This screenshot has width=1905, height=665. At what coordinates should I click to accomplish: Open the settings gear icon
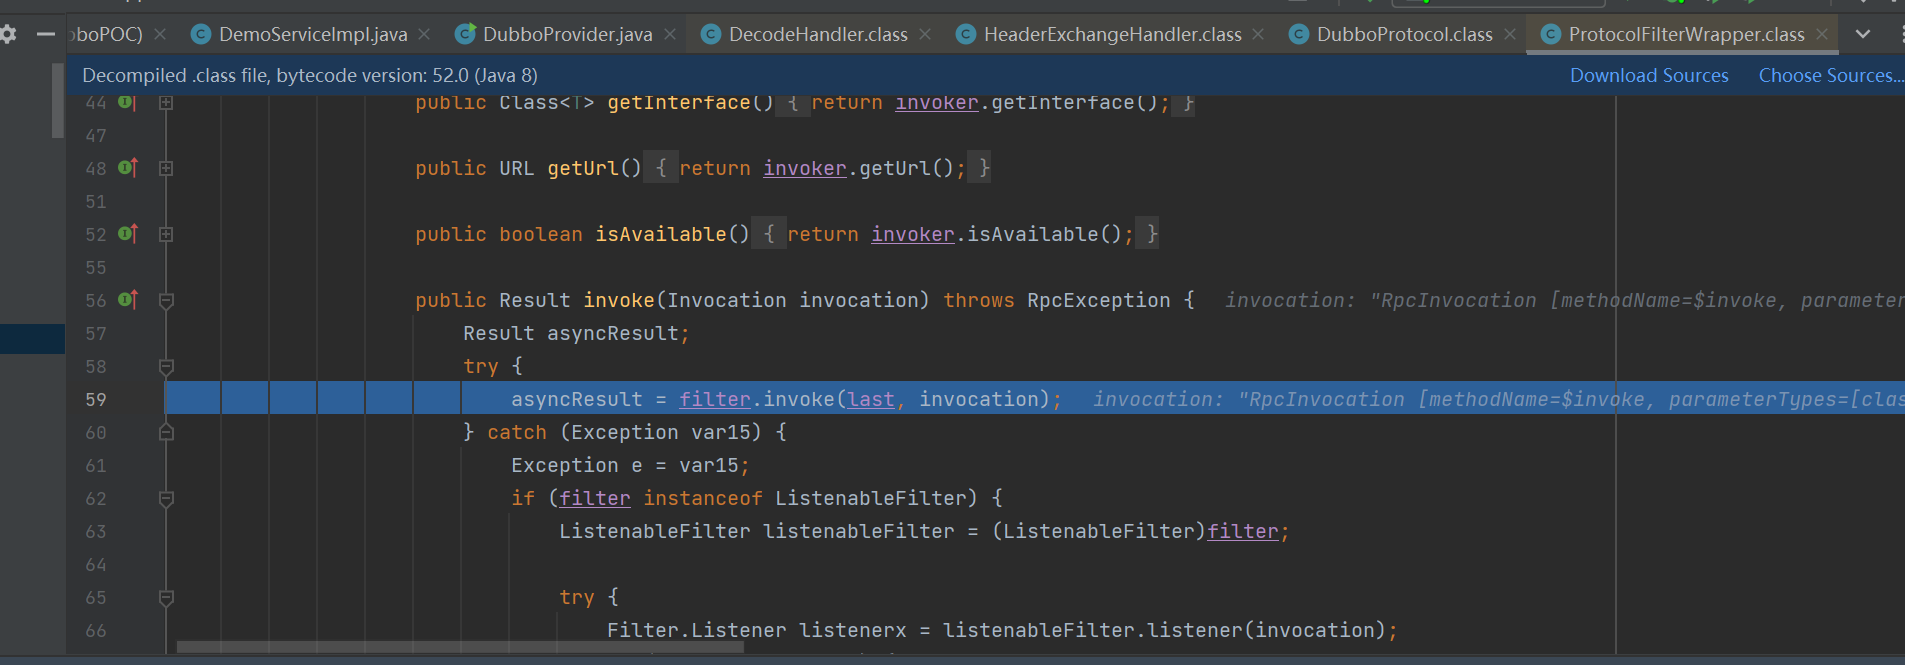click(8, 34)
